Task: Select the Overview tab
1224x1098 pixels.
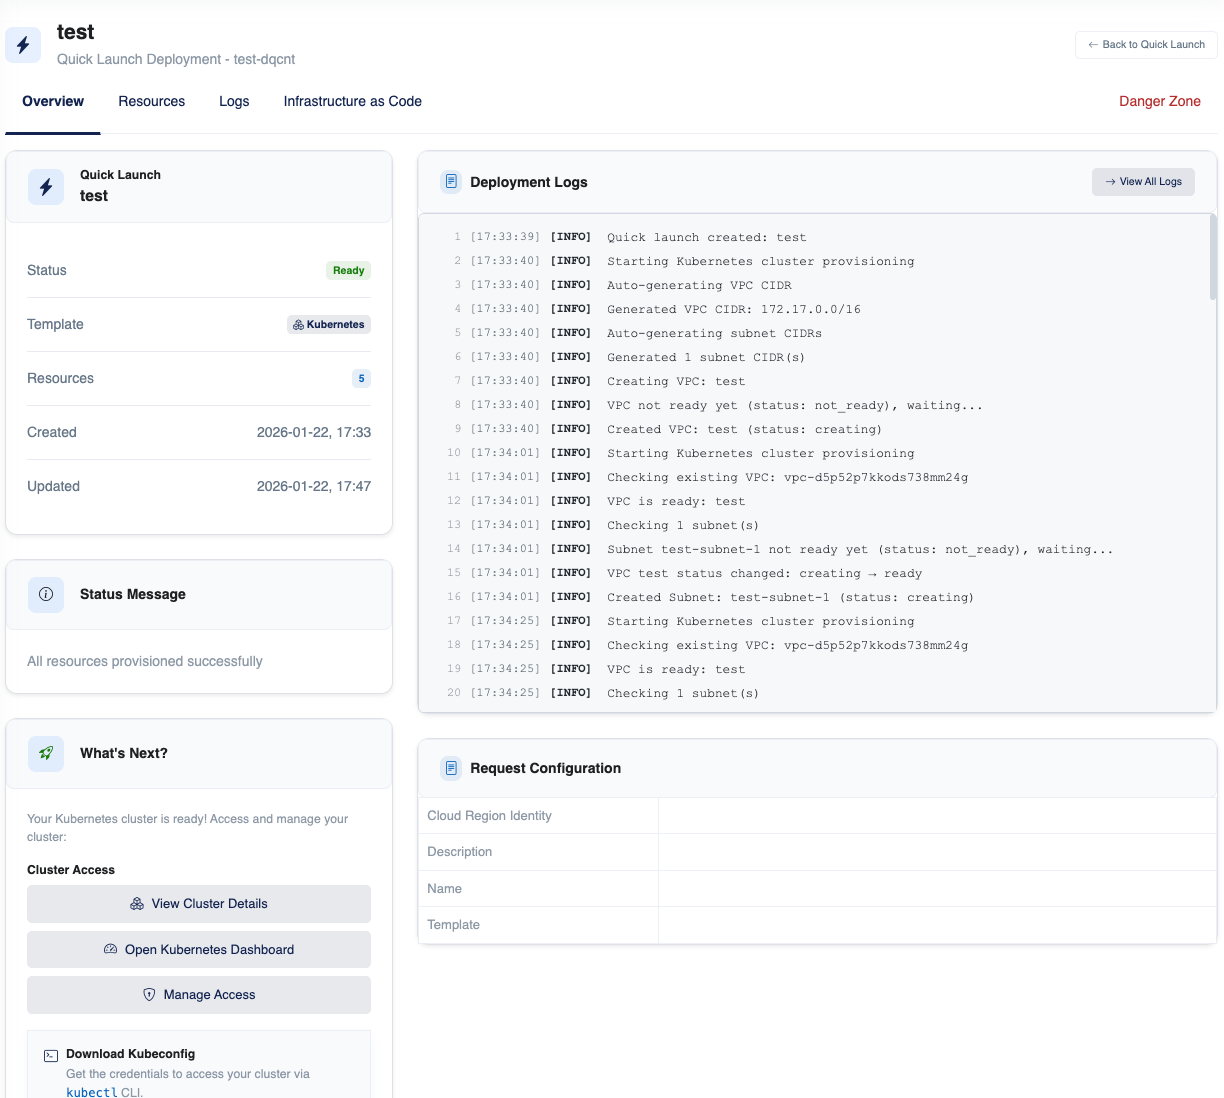Action: click(x=53, y=101)
